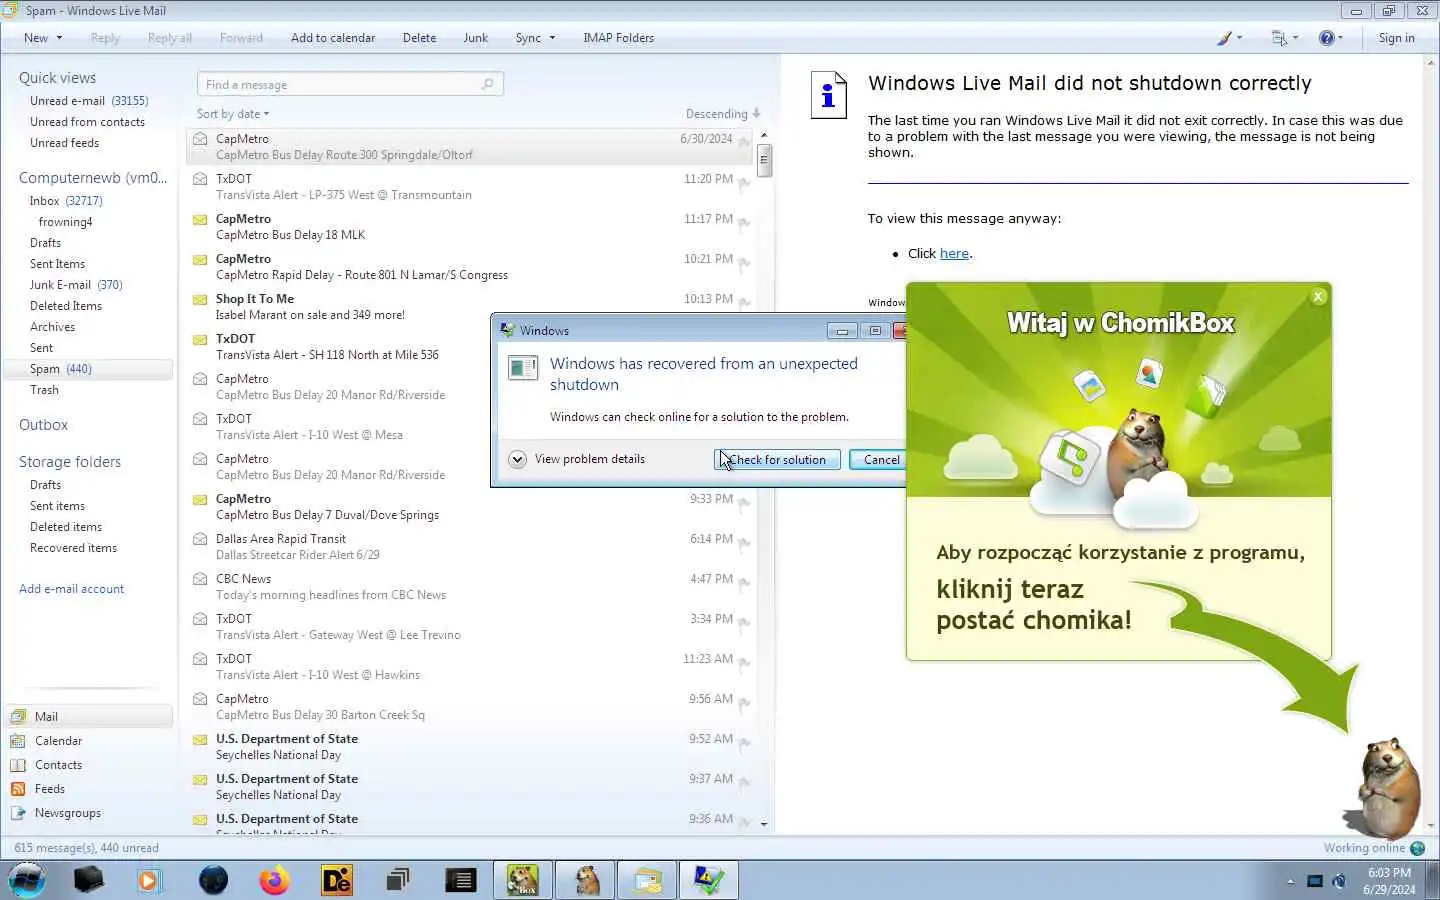This screenshot has width=1440, height=900.
Task: Click the Working online globe icon
Action: [x=1417, y=848]
